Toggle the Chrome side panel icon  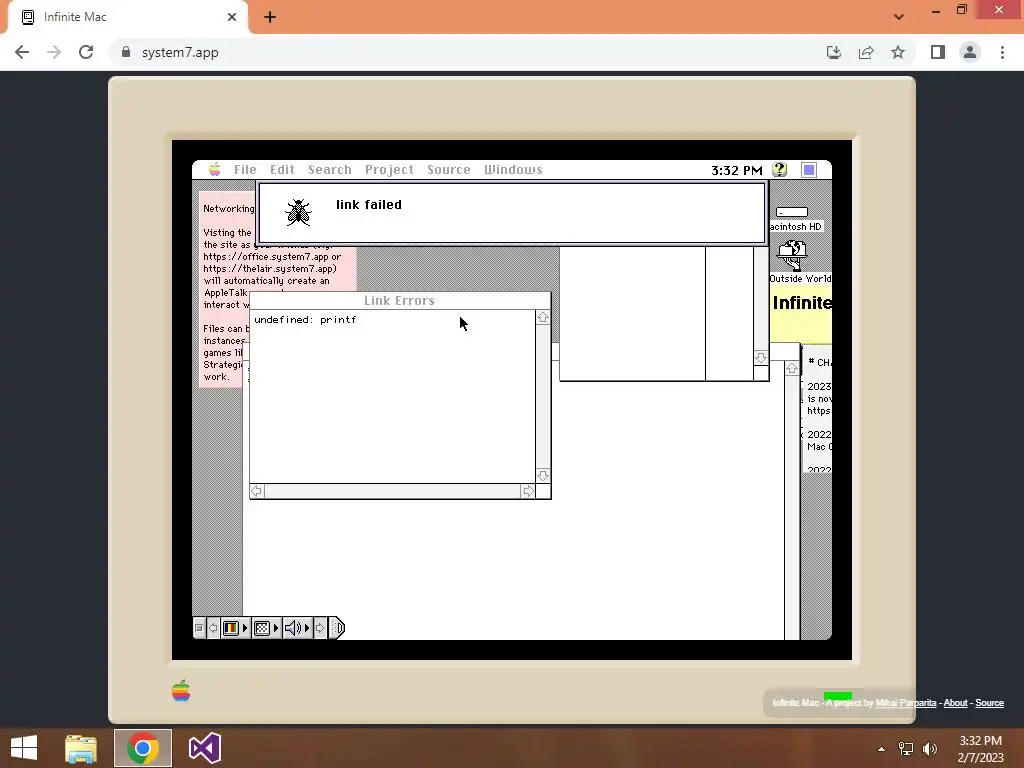point(938,52)
